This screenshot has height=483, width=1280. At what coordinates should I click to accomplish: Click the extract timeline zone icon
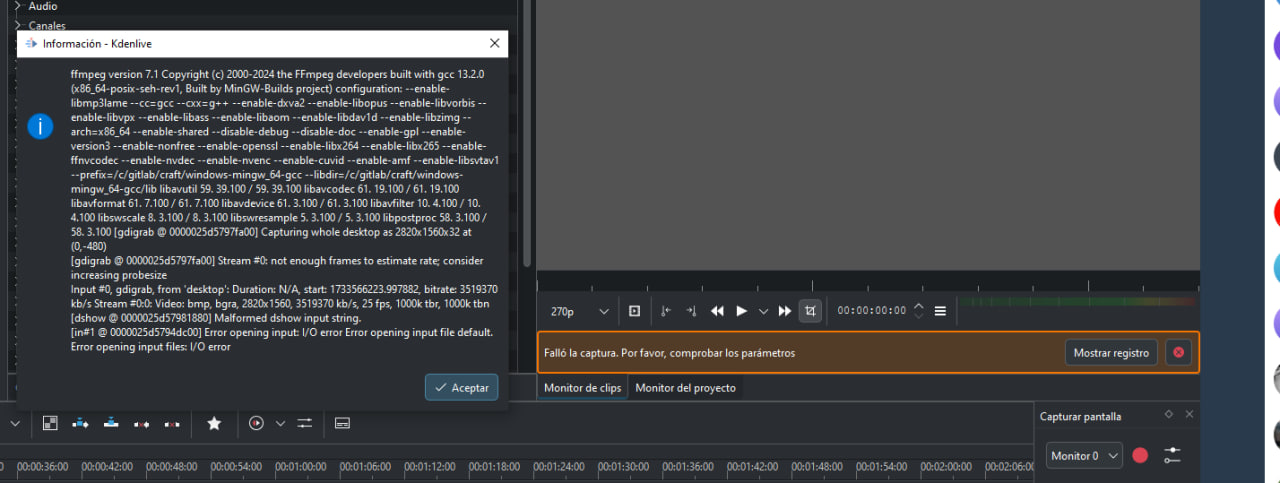pyautogui.click(x=141, y=423)
